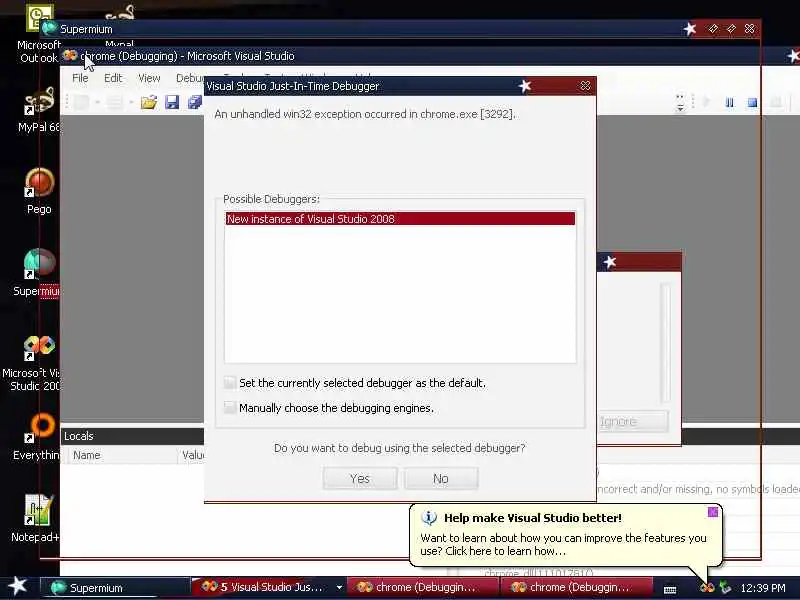This screenshot has height=600, width=800.
Task: Click the Stop Debugging square icon
Action: [x=752, y=103]
